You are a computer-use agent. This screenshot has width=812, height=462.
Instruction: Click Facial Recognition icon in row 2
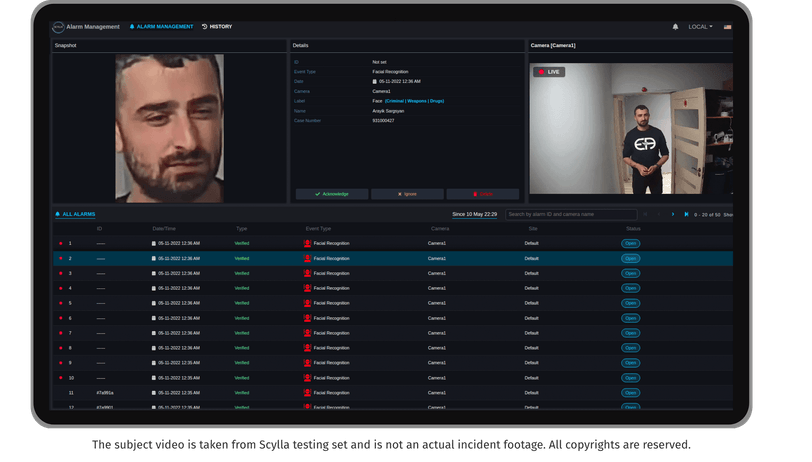point(307,258)
